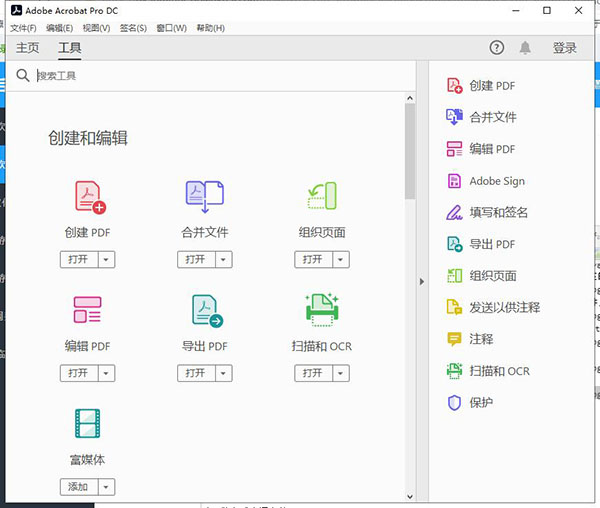
Task: Select 合并文件 shortcut in right sidebar
Action: coord(481,117)
